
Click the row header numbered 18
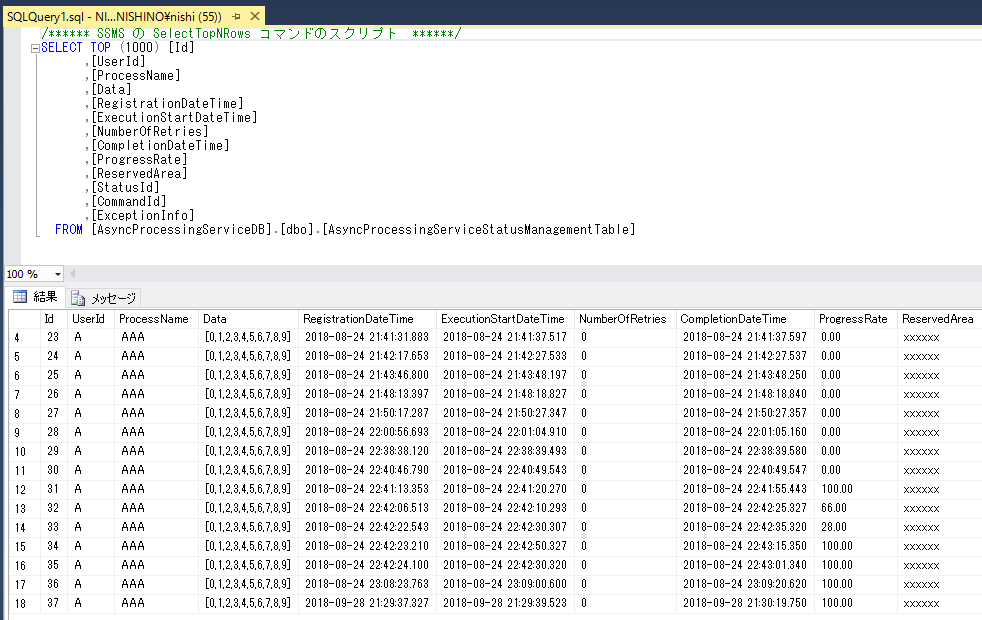point(20,604)
